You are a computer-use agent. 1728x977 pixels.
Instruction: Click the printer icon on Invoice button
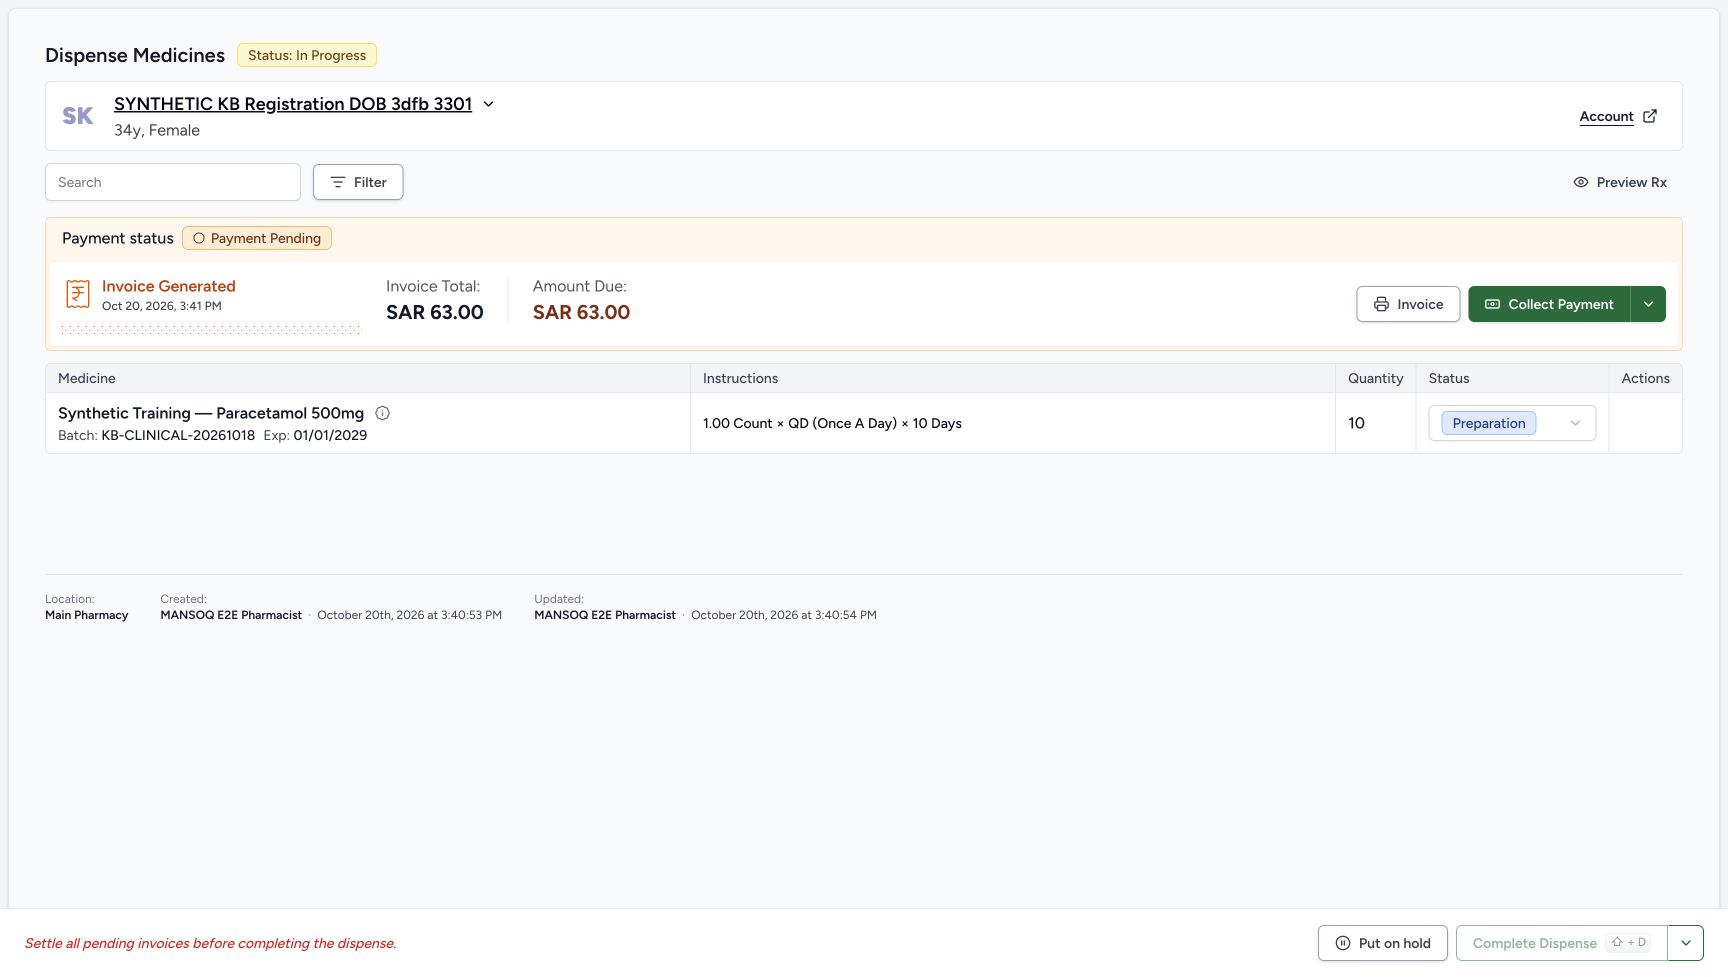click(x=1381, y=304)
